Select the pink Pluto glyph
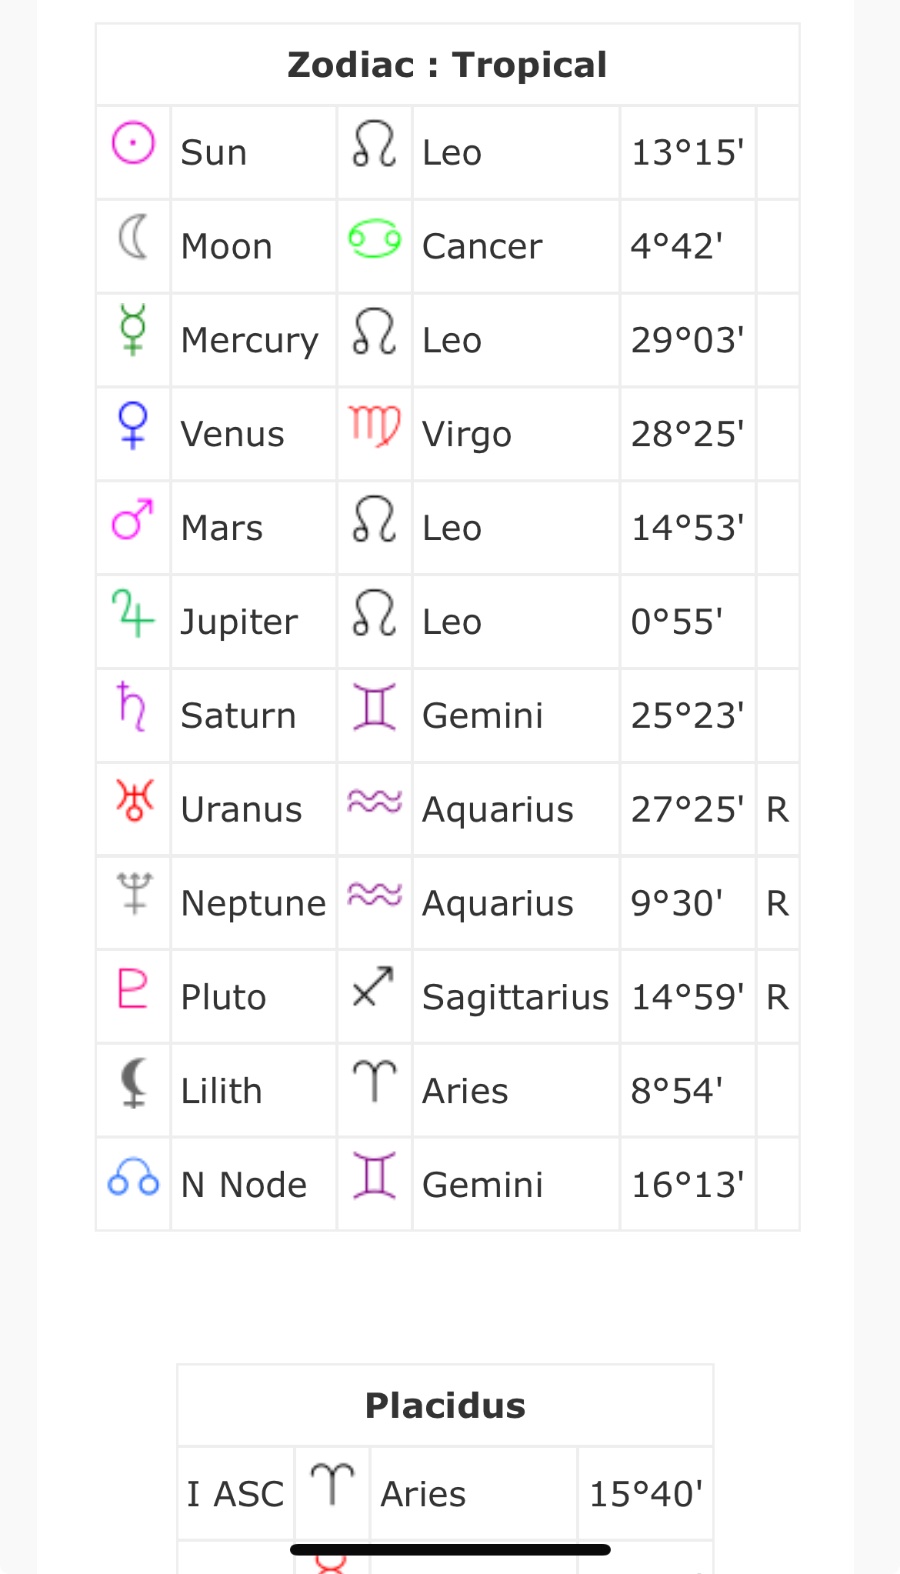900x1574 pixels. pyautogui.click(x=133, y=988)
